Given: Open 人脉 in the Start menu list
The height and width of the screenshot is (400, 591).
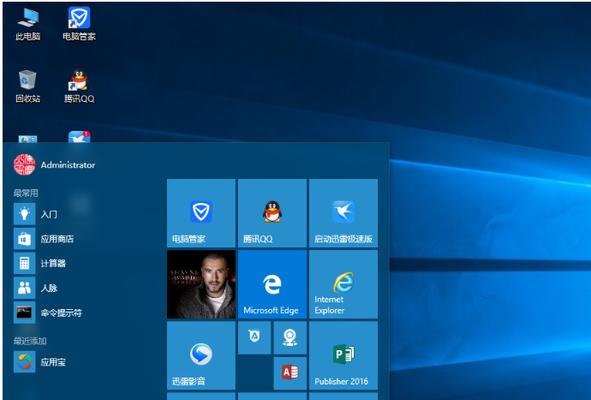Looking at the screenshot, I should pyautogui.click(x=36, y=288).
